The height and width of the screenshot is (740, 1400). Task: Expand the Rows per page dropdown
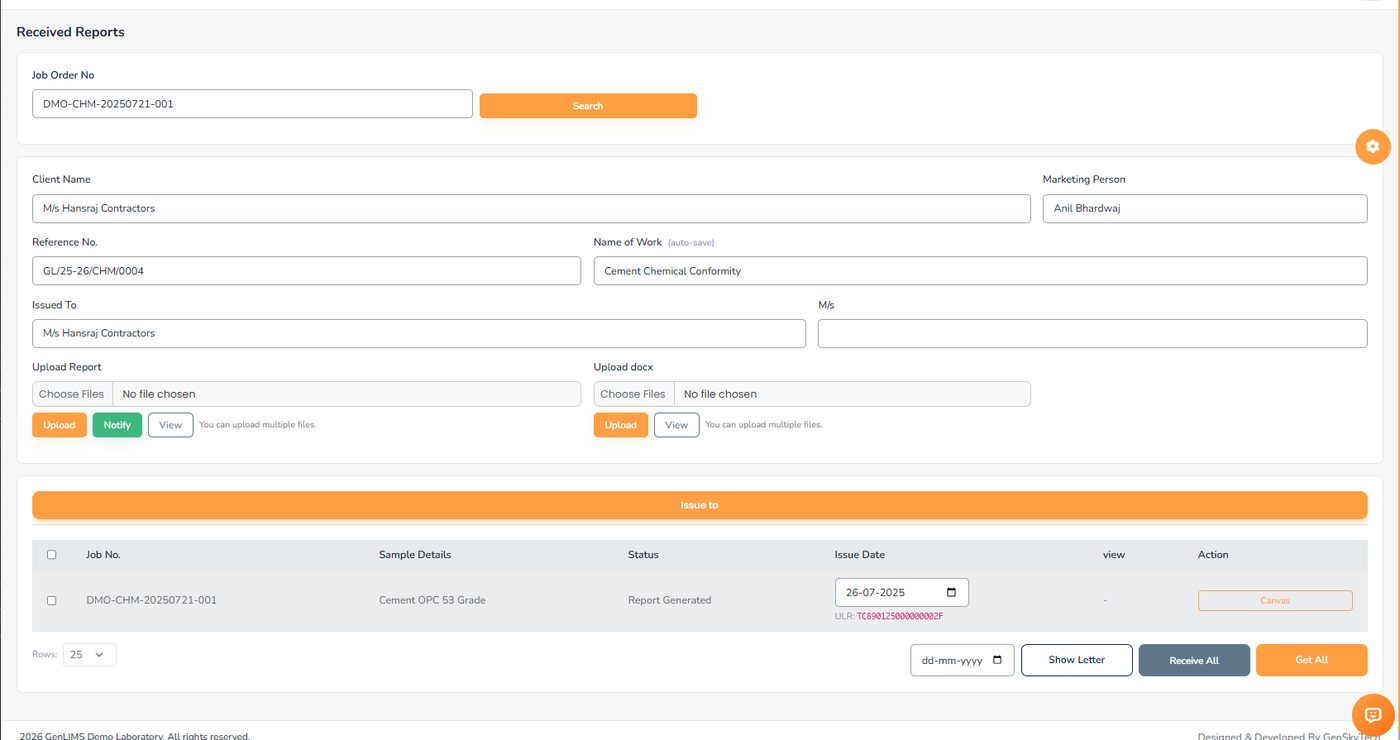tap(89, 655)
